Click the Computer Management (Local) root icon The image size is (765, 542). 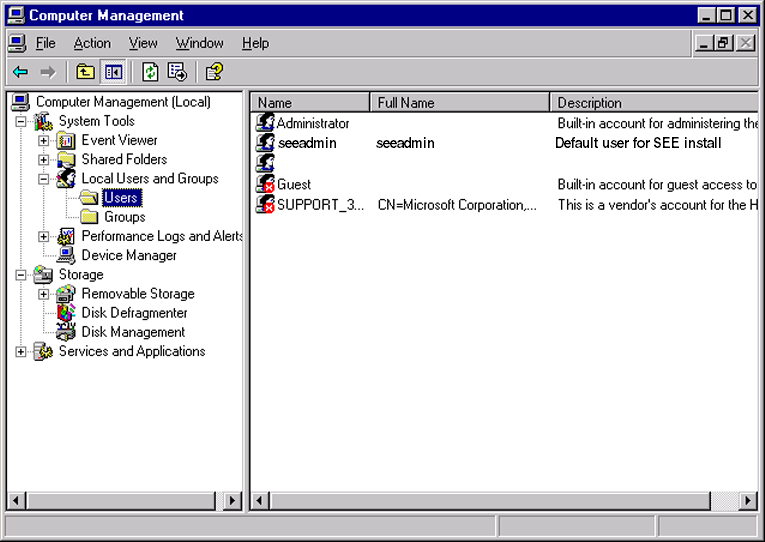[20, 102]
